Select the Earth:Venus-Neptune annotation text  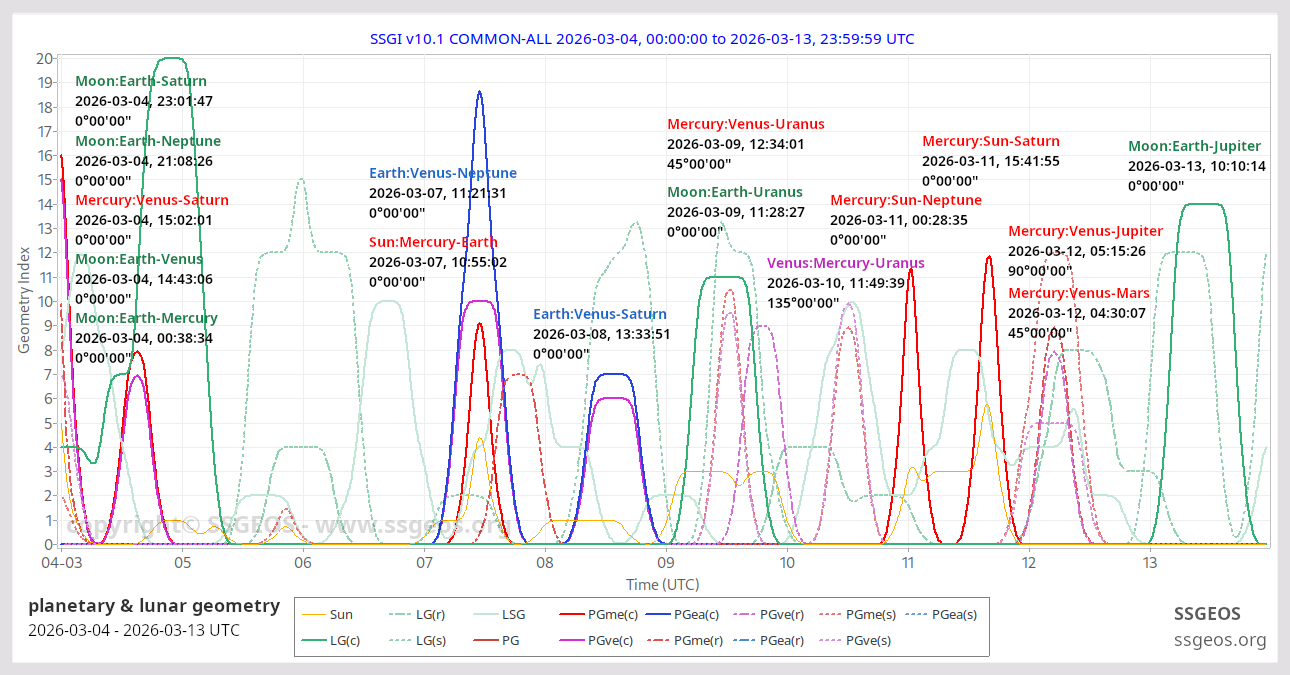[x=443, y=174]
